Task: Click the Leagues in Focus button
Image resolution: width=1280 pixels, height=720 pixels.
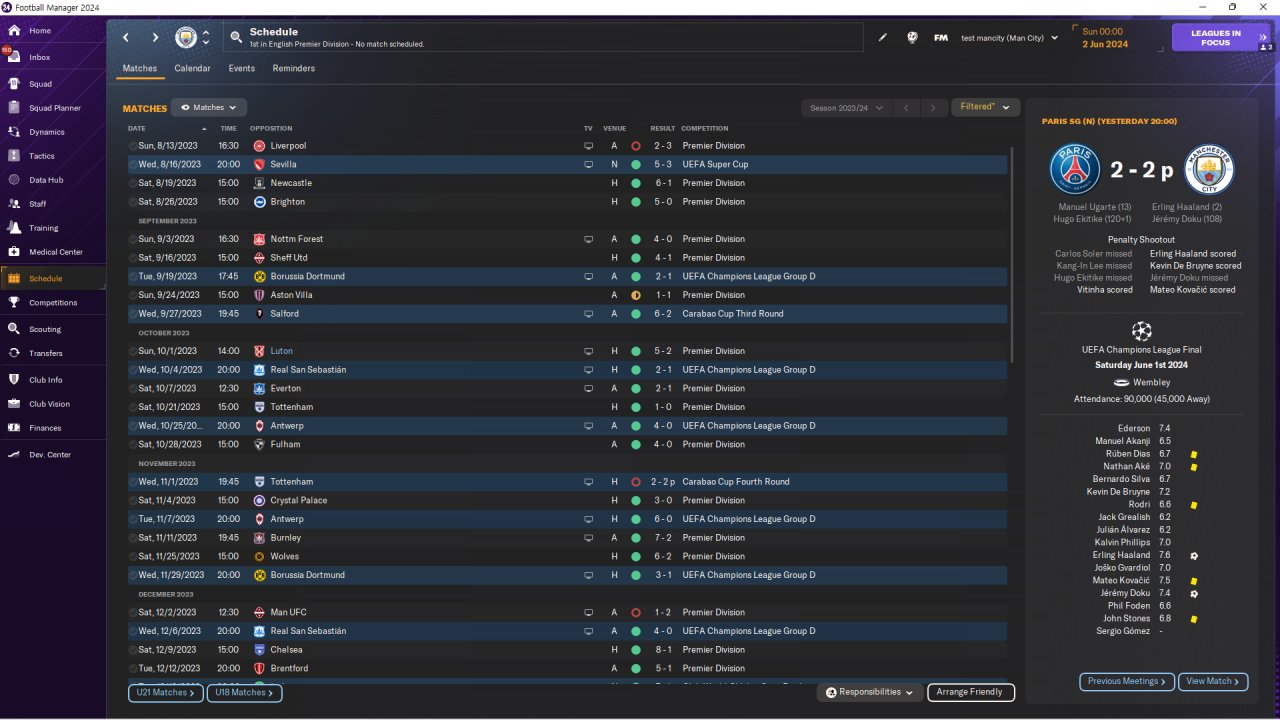Action: (1215, 38)
